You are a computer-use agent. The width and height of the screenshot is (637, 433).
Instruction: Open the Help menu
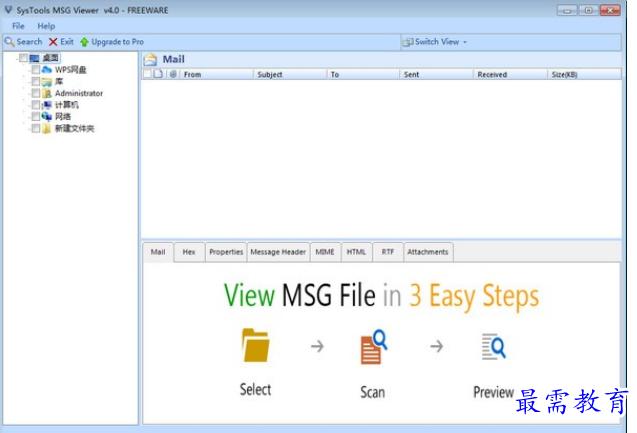tap(46, 26)
